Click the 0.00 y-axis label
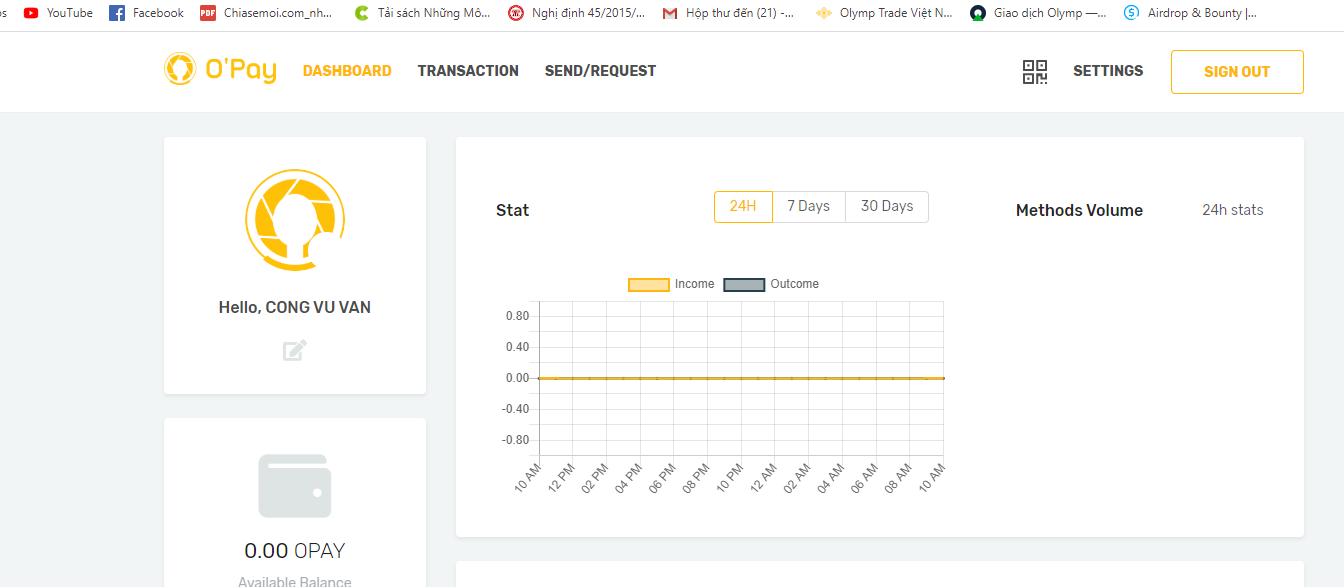The height and width of the screenshot is (587, 1344). 517,378
